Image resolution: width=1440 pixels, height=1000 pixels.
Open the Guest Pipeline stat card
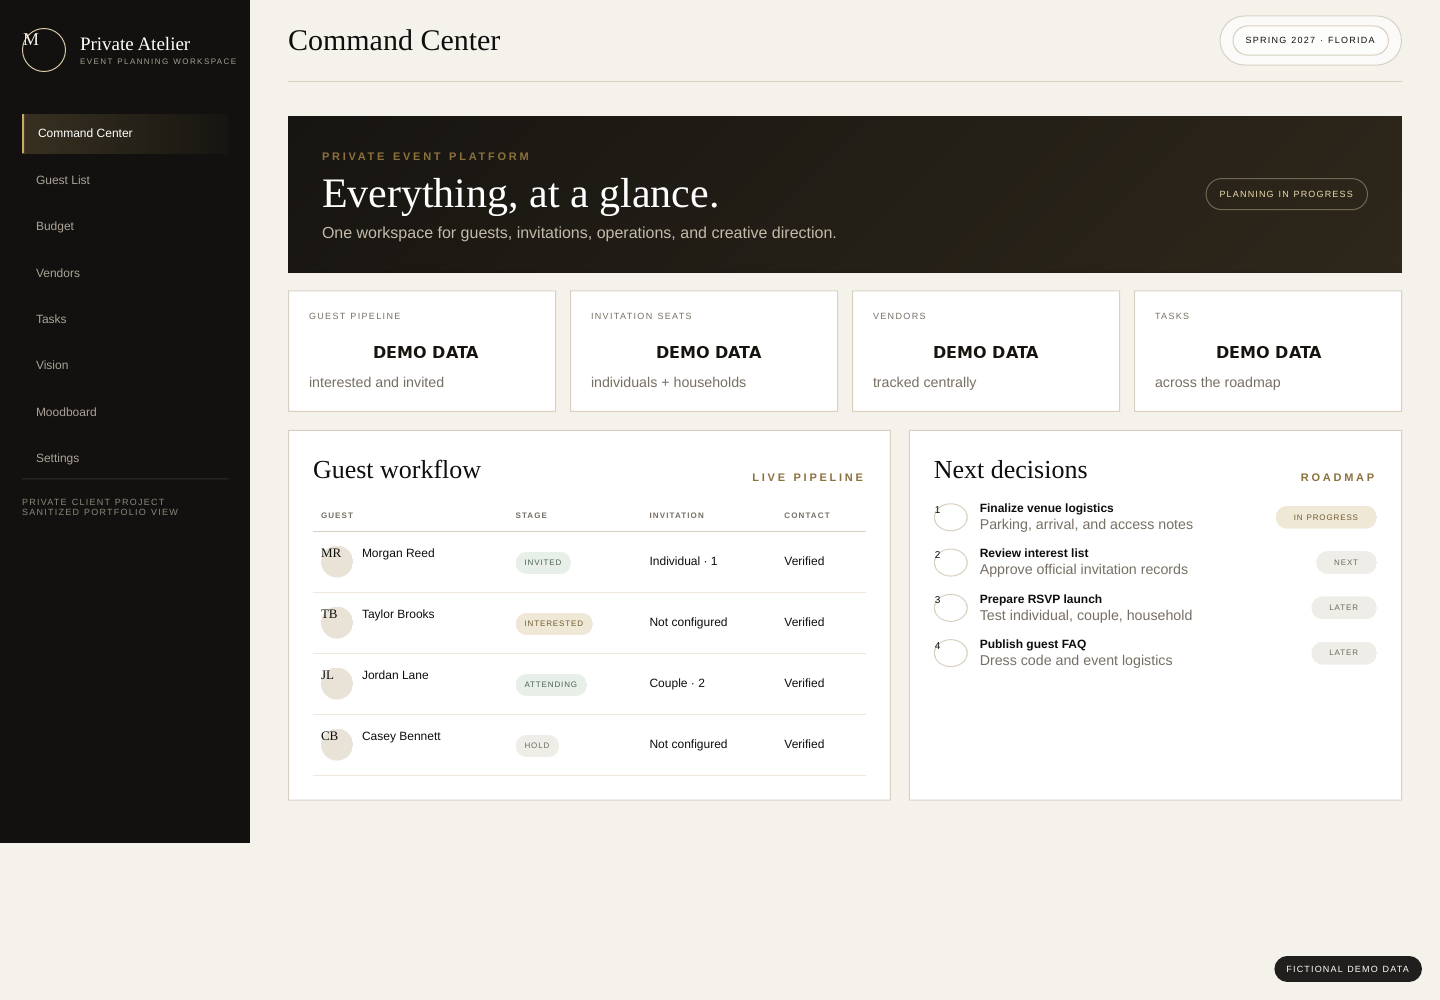pos(422,351)
